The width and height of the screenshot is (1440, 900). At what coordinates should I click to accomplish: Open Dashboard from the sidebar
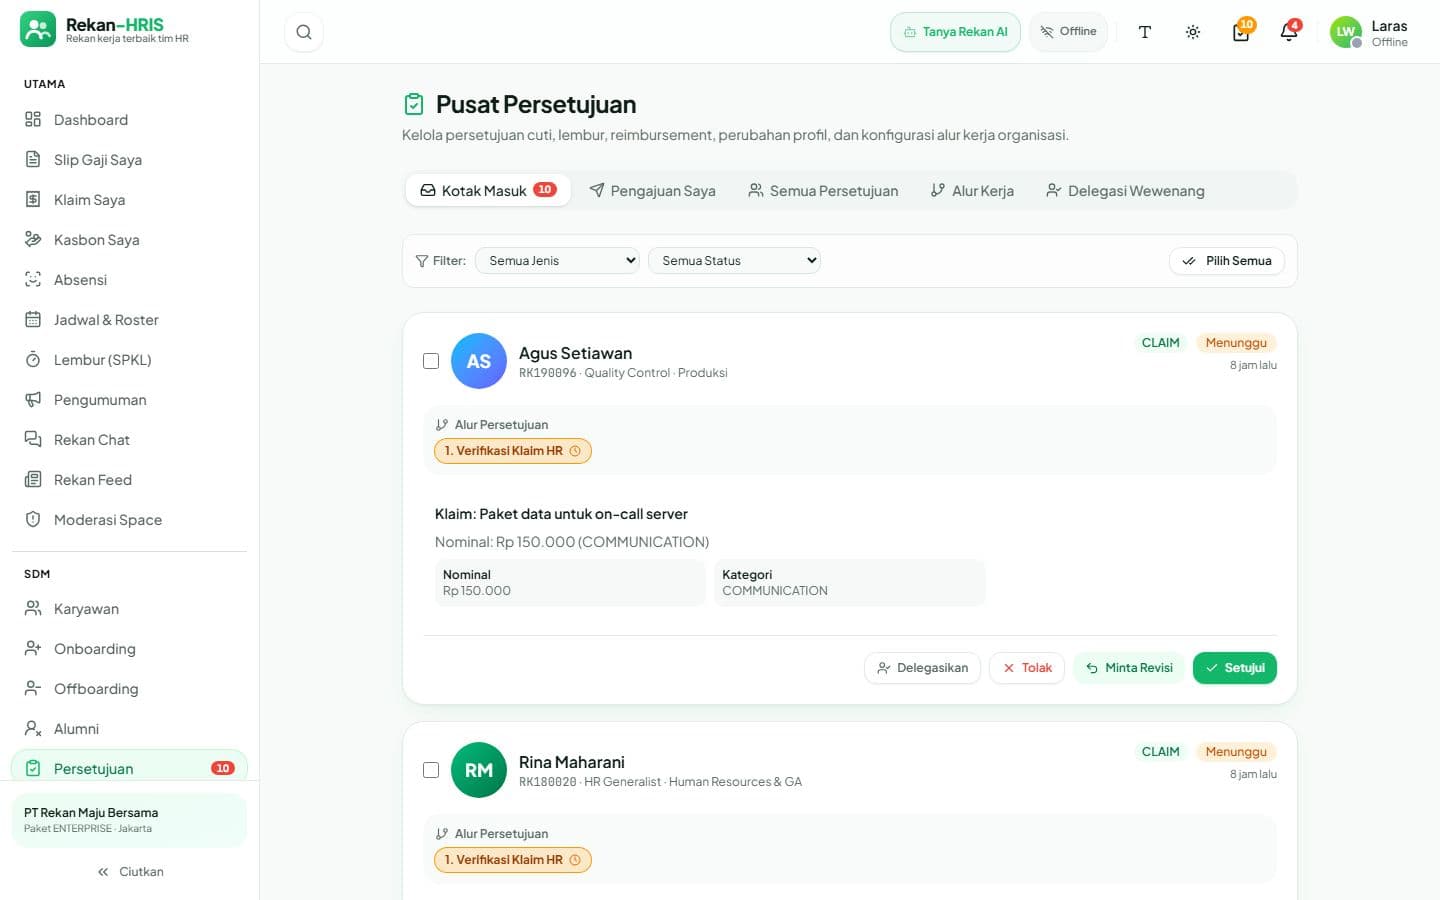(x=130, y=120)
